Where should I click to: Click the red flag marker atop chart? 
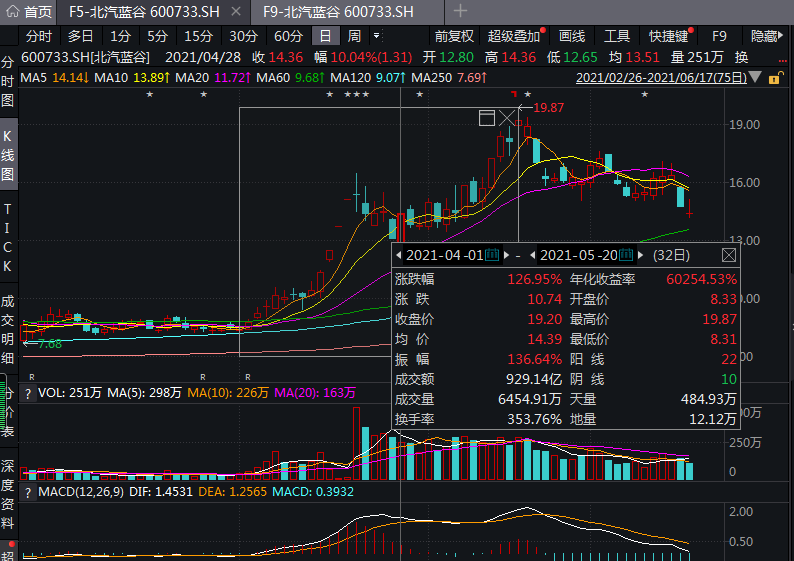[514, 94]
